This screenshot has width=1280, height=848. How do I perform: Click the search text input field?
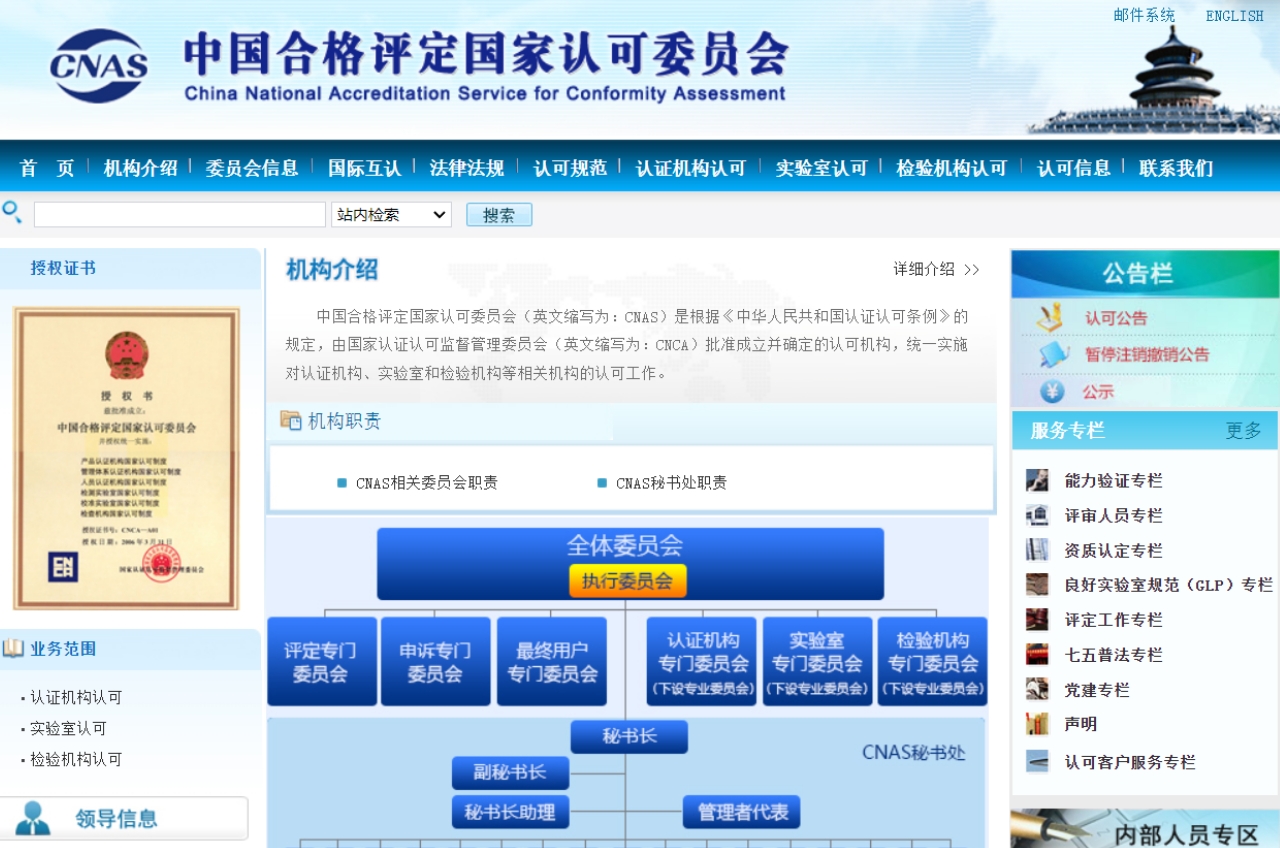pos(180,215)
